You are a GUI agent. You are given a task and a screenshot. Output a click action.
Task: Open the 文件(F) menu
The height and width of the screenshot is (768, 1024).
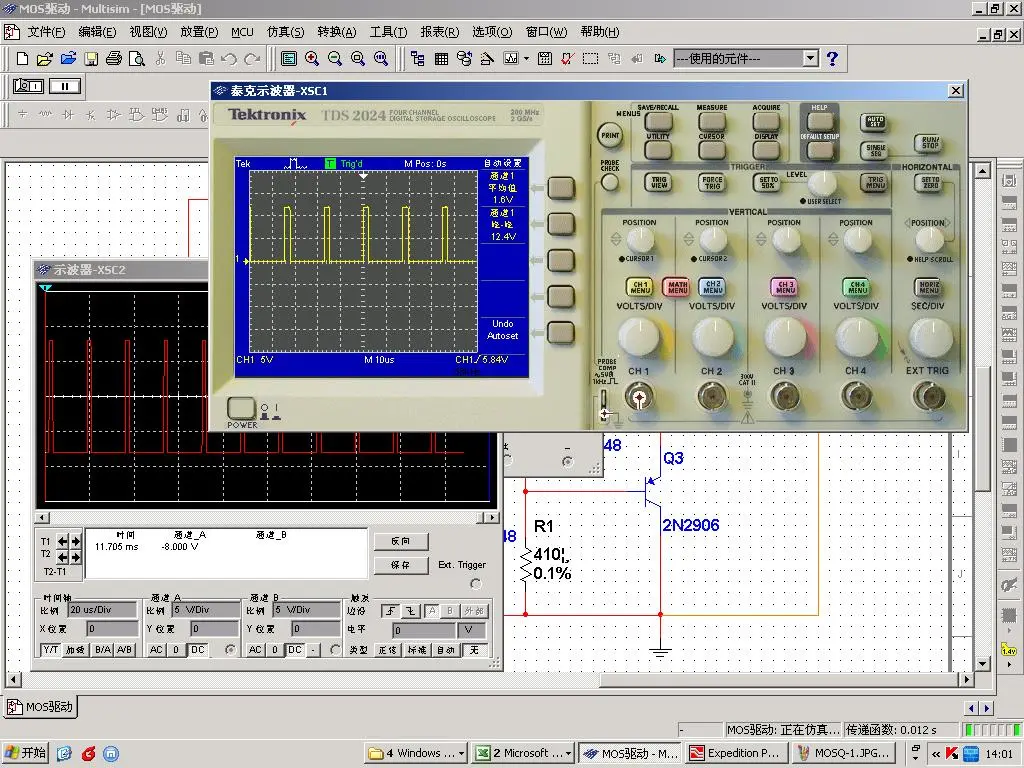(x=46, y=32)
